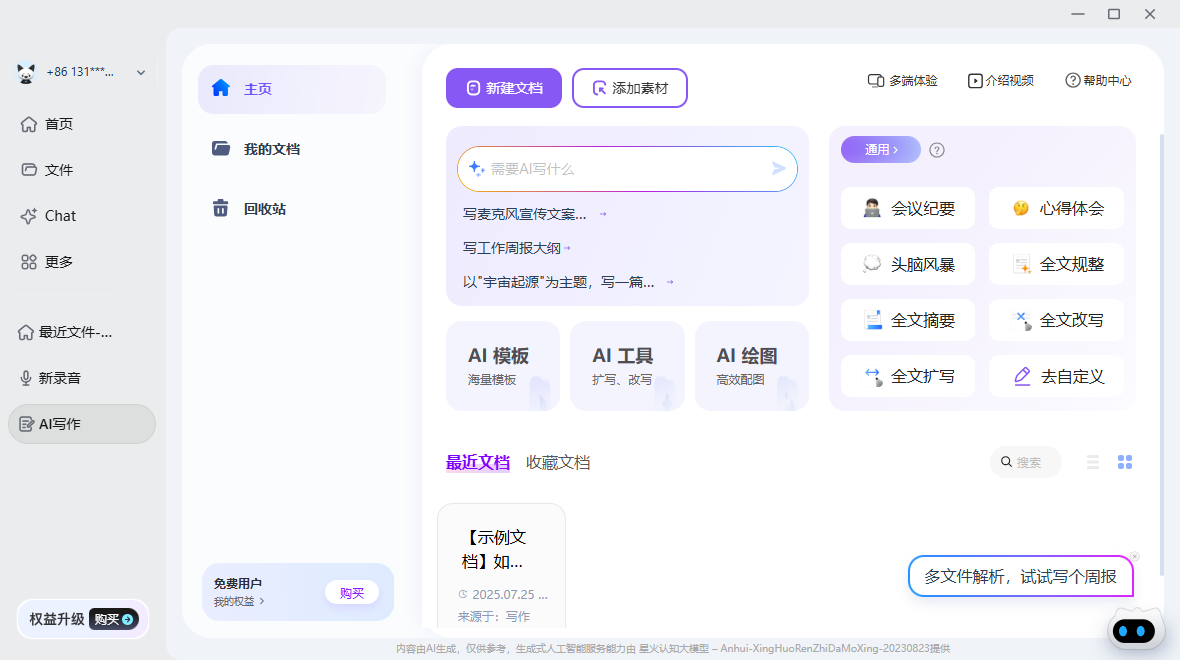Click the 去自定义 option
Screen dimensions: 1180x660
(x=1057, y=376)
